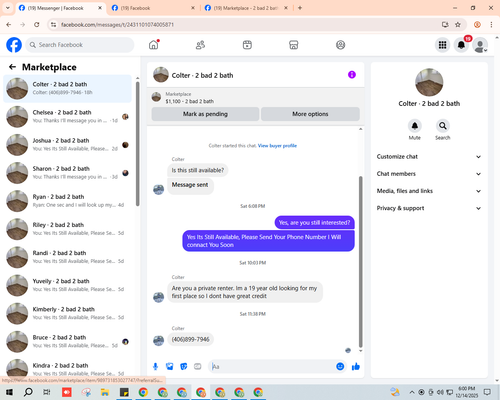Open Chrome three-dot menu
The width and height of the screenshot is (500, 400).
click(491, 24)
